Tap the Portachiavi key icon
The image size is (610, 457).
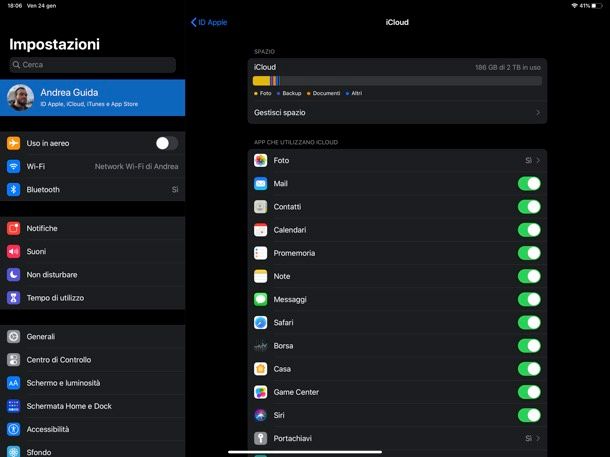point(260,438)
